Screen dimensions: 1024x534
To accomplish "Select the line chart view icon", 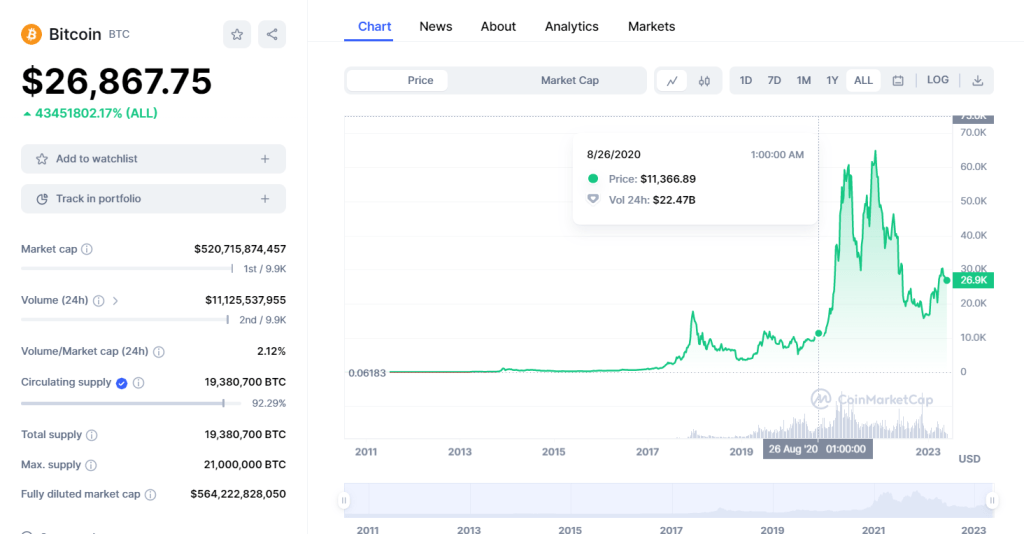I will (672, 81).
